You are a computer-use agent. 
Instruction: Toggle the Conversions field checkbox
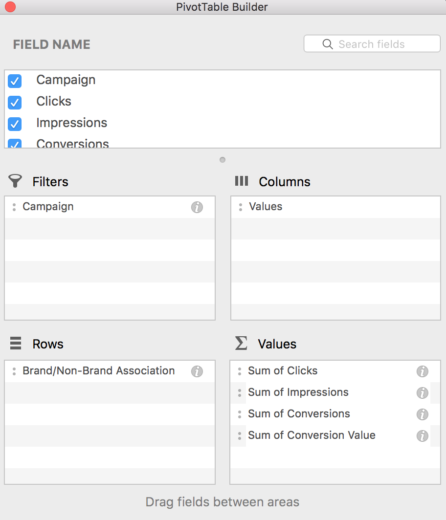pos(15,144)
